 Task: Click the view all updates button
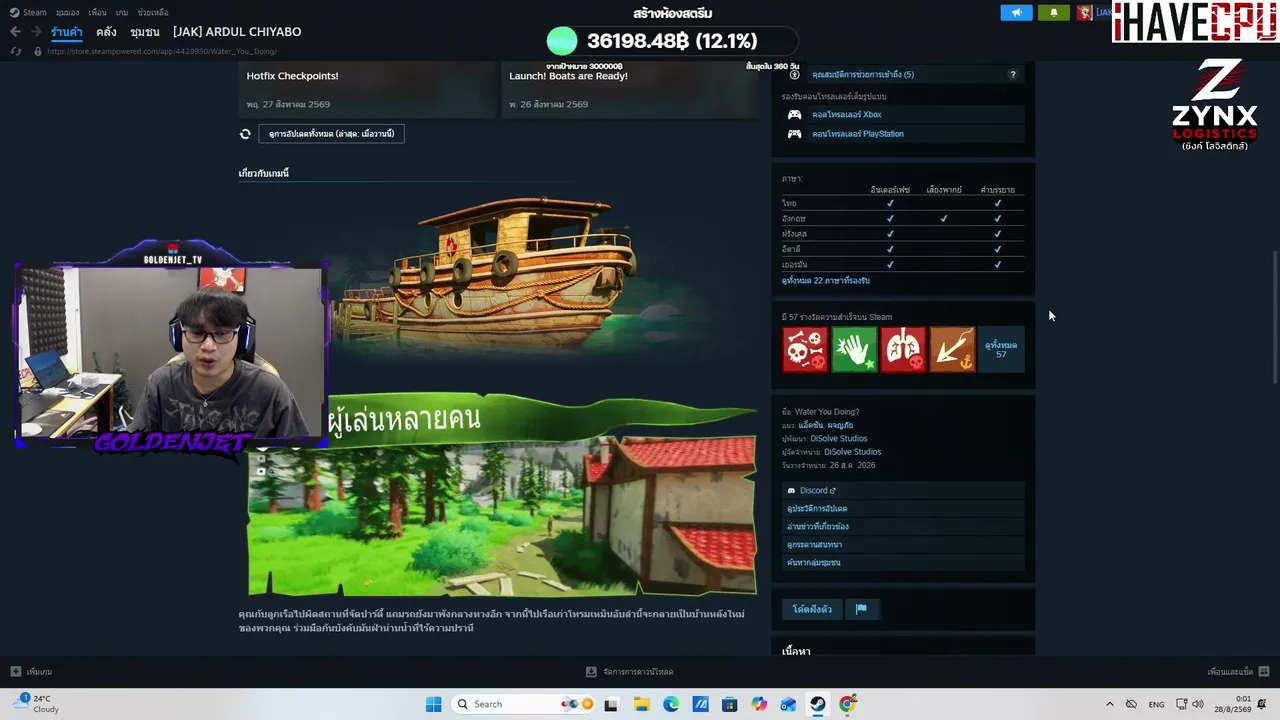[x=331, y=134]
